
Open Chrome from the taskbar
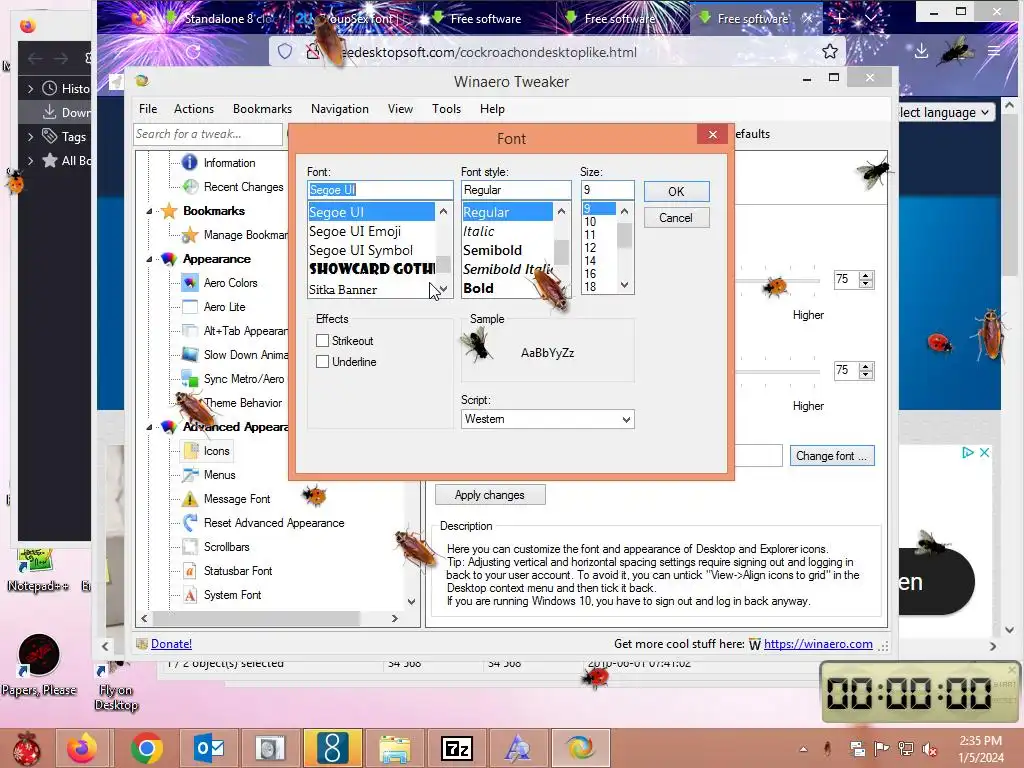point(146,748)
